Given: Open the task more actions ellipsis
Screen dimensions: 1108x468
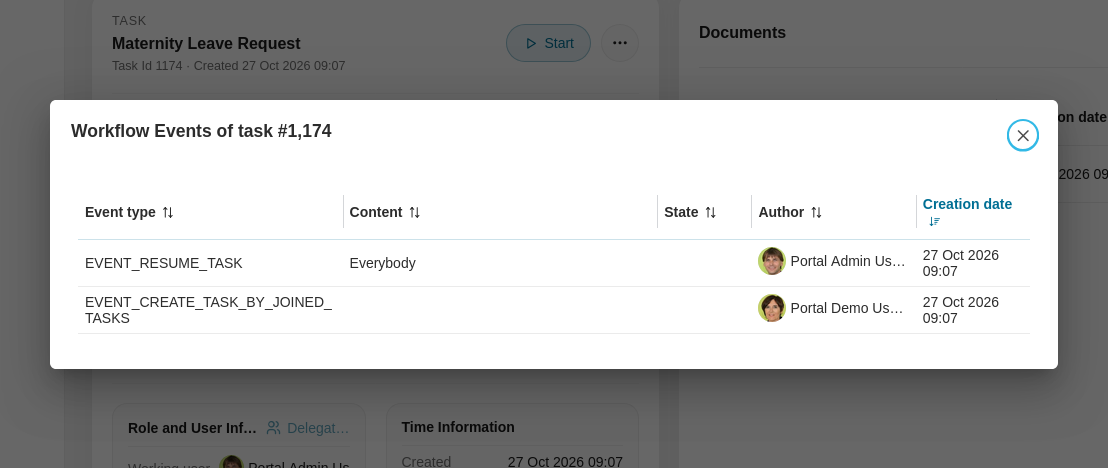Looking at the screenshot, I should (620, 43).
